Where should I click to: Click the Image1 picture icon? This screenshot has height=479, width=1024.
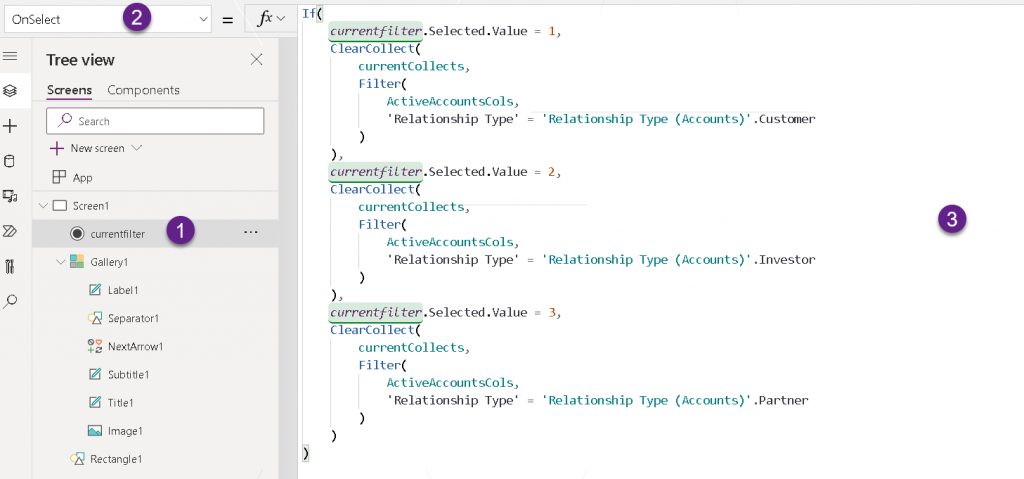[x=95, y=431]
